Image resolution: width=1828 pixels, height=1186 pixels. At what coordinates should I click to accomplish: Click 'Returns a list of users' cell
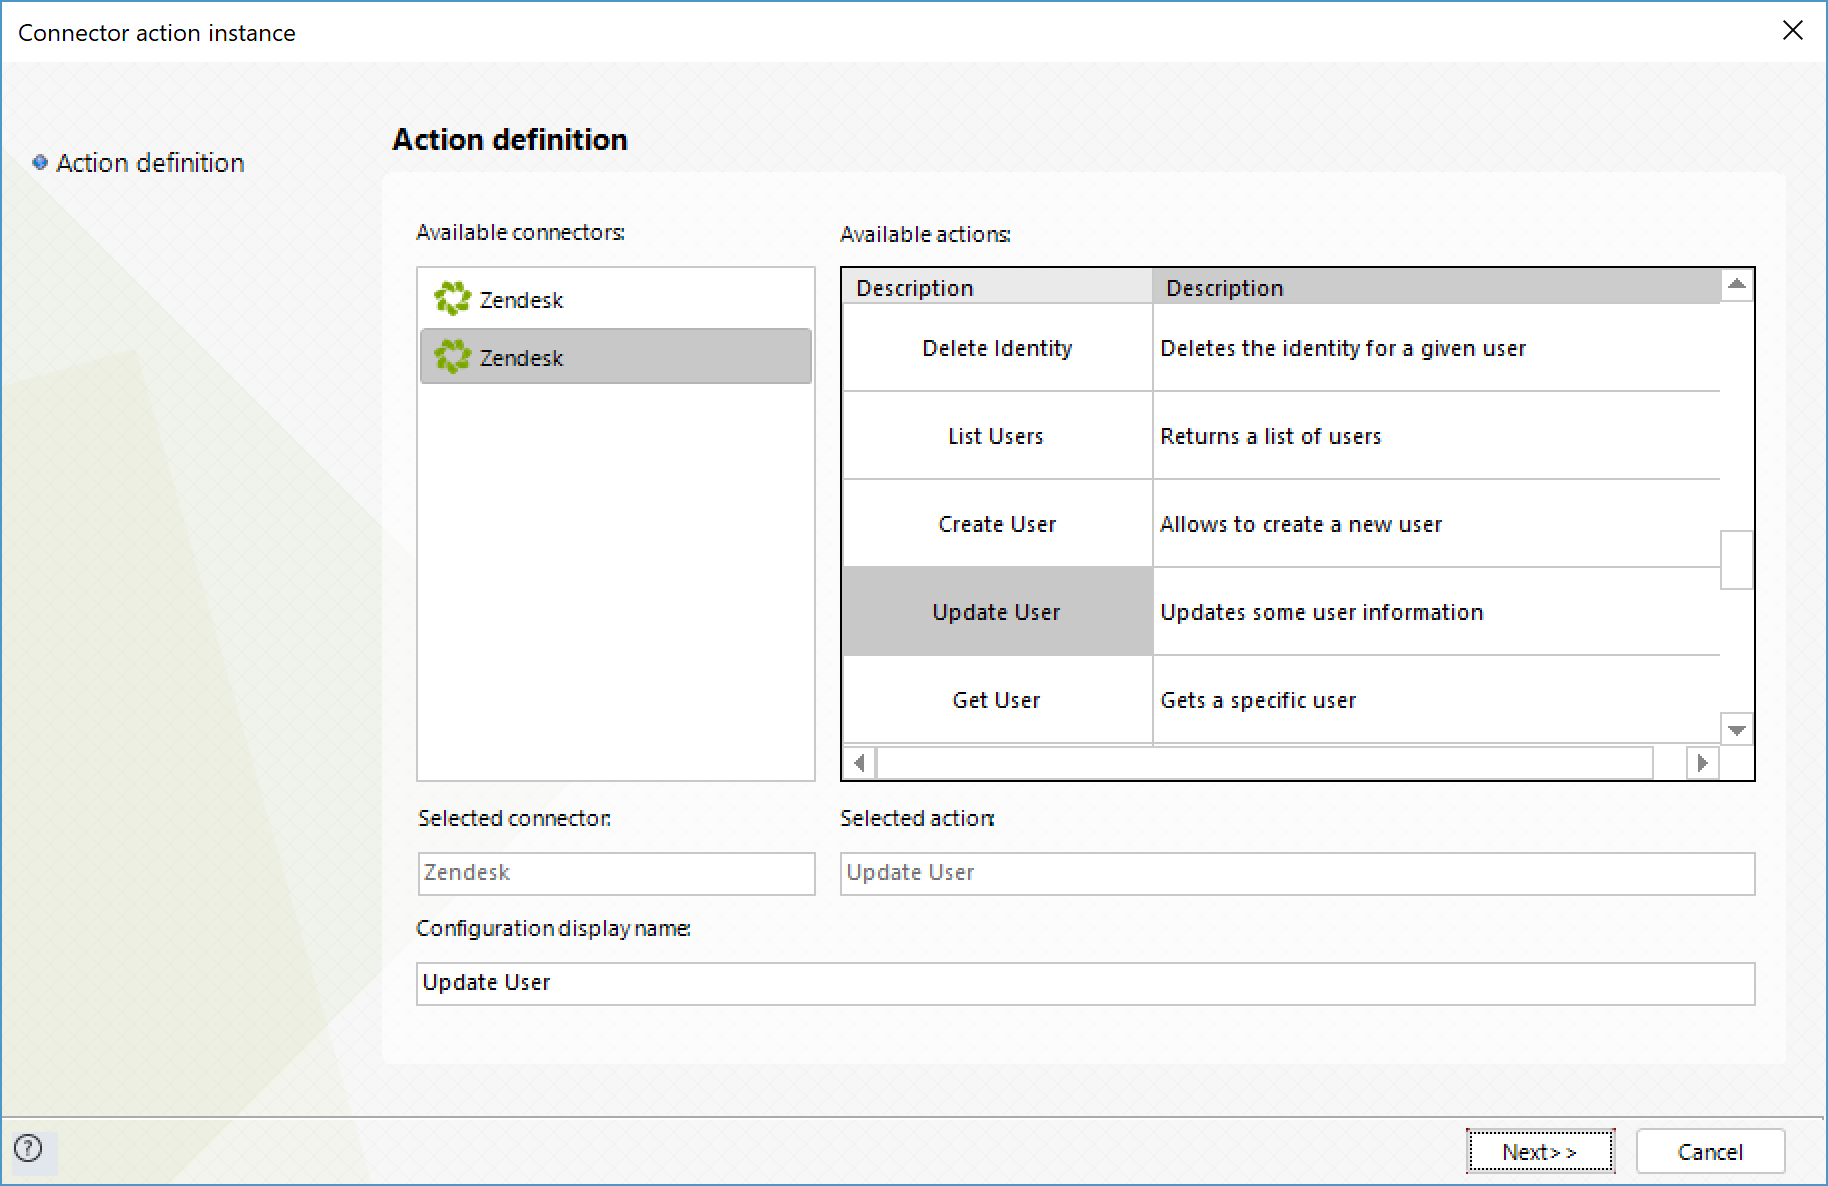[x=1436, y=436]
